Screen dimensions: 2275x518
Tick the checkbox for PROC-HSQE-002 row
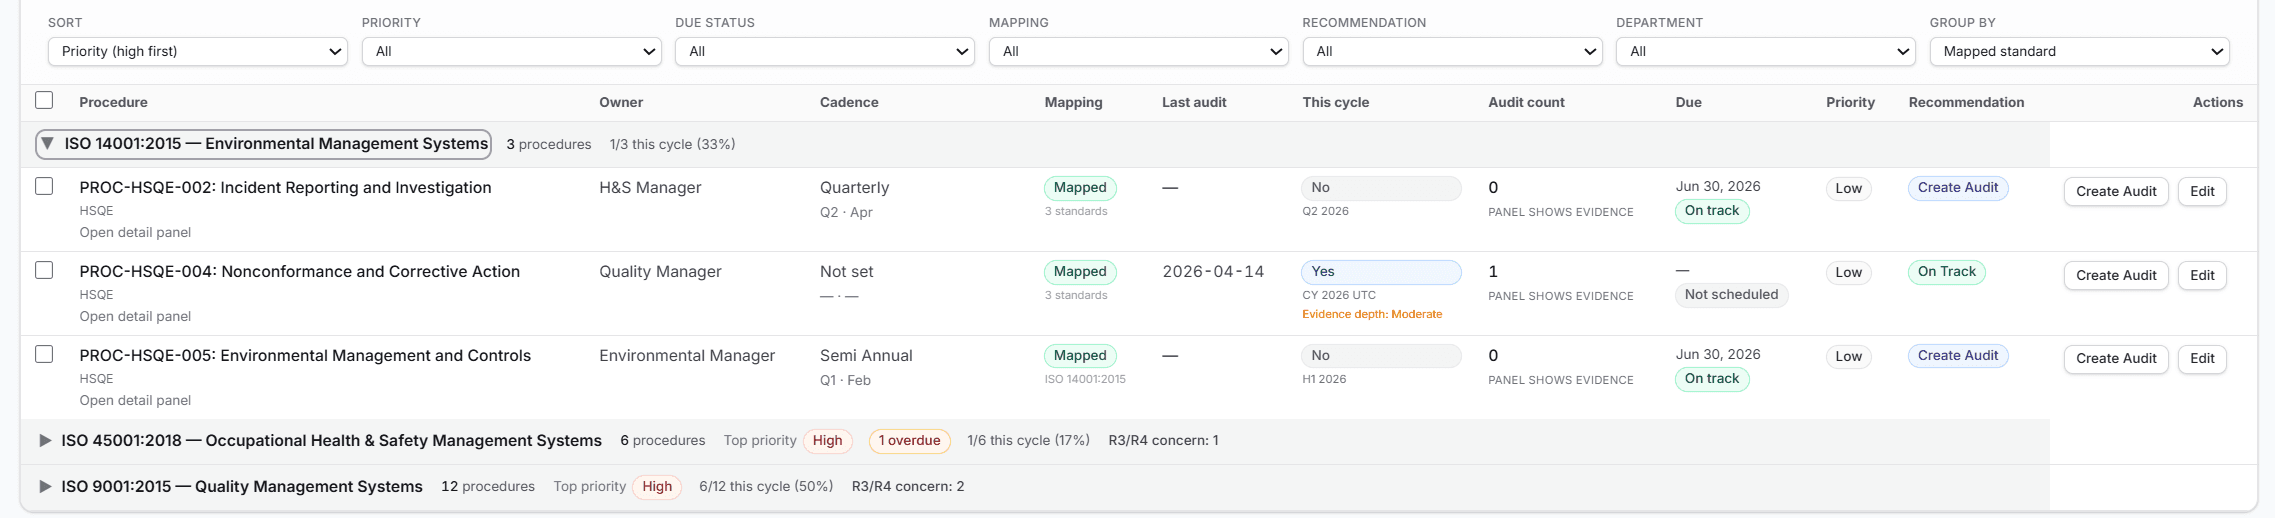point(44,186)
